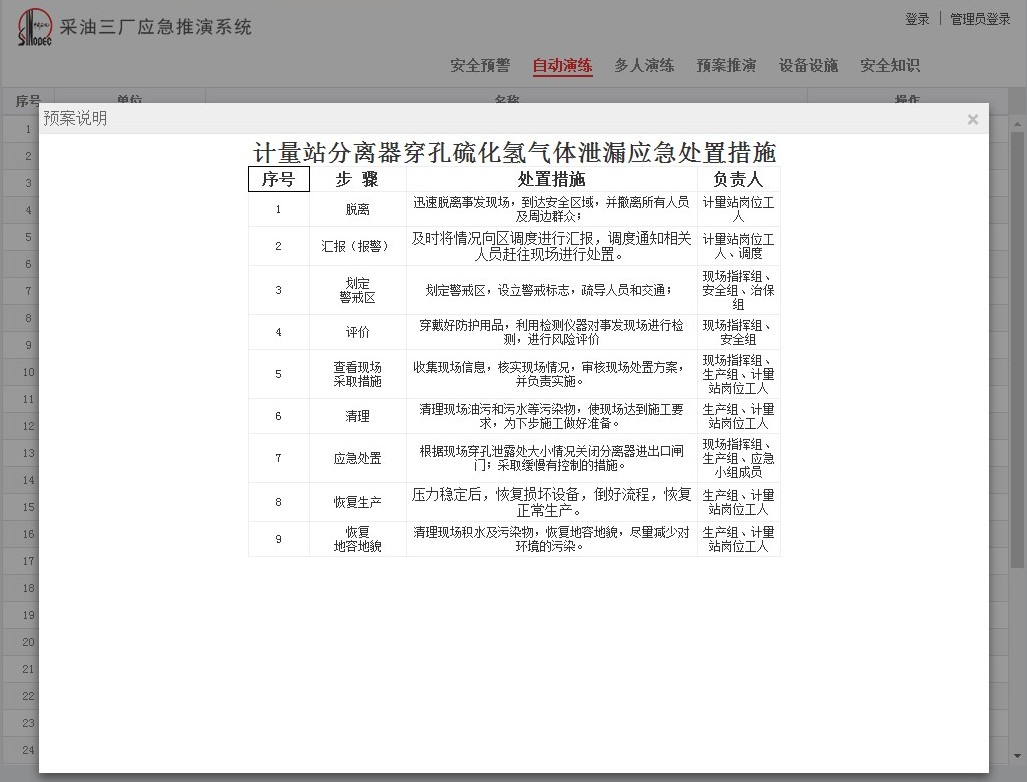Click the 应急处置 step in row 7
1027x782 pixels.
coord(357,459)
